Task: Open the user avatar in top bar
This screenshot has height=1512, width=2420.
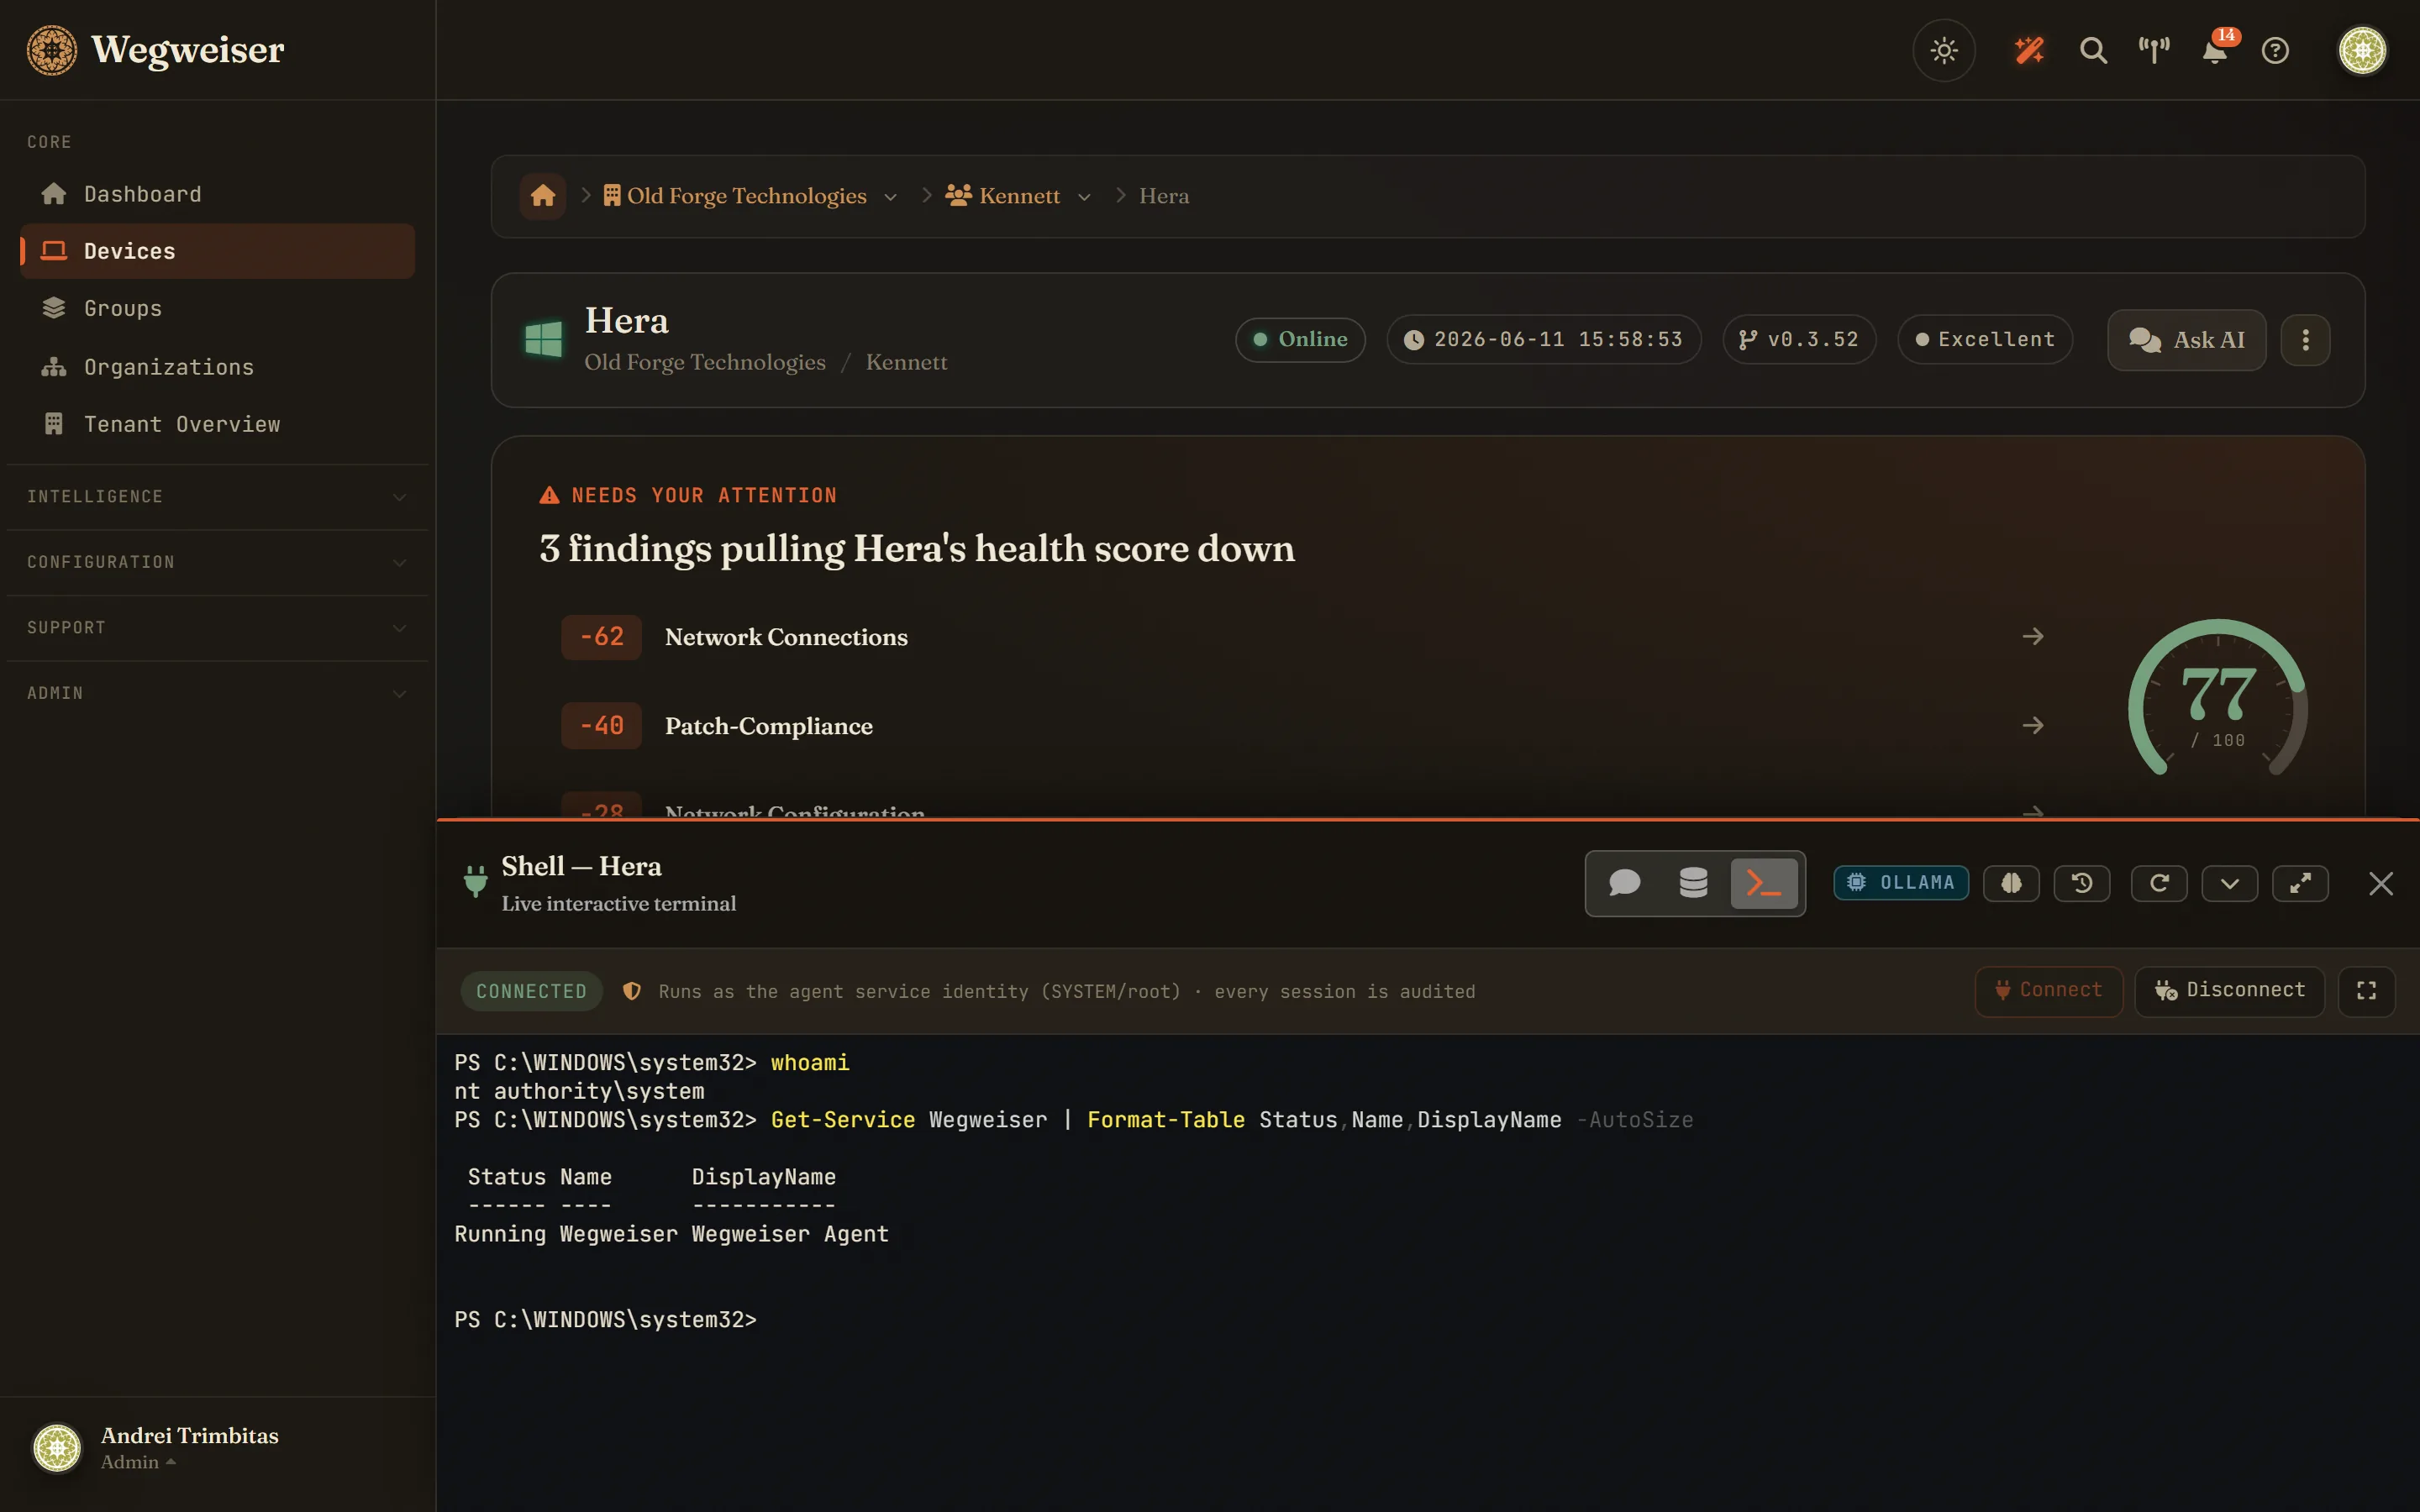Action: 2362,50
